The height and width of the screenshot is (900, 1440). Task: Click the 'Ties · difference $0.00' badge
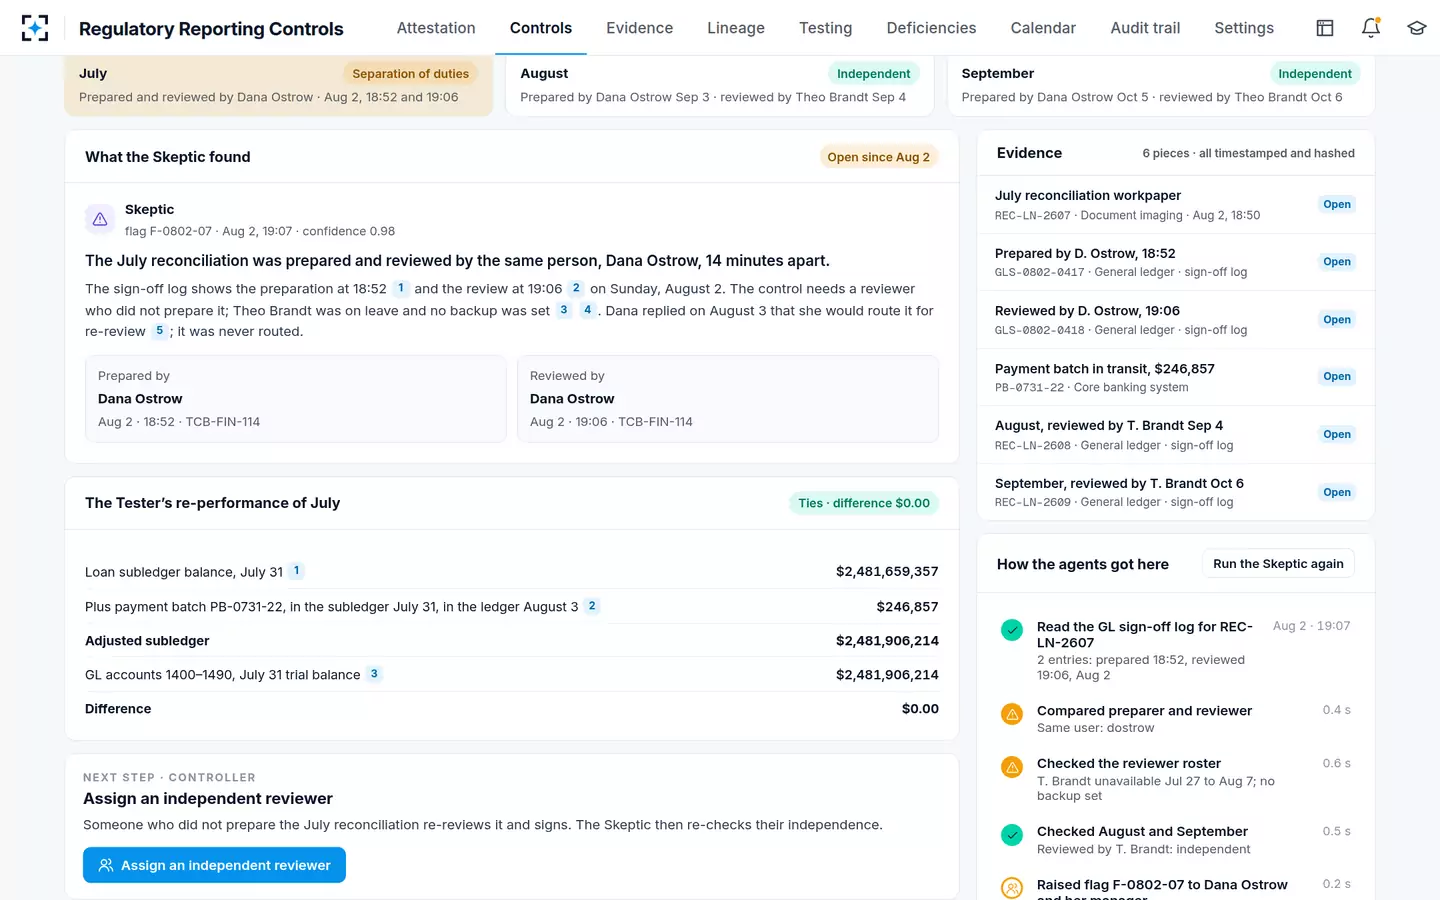(x=864, y=503)
